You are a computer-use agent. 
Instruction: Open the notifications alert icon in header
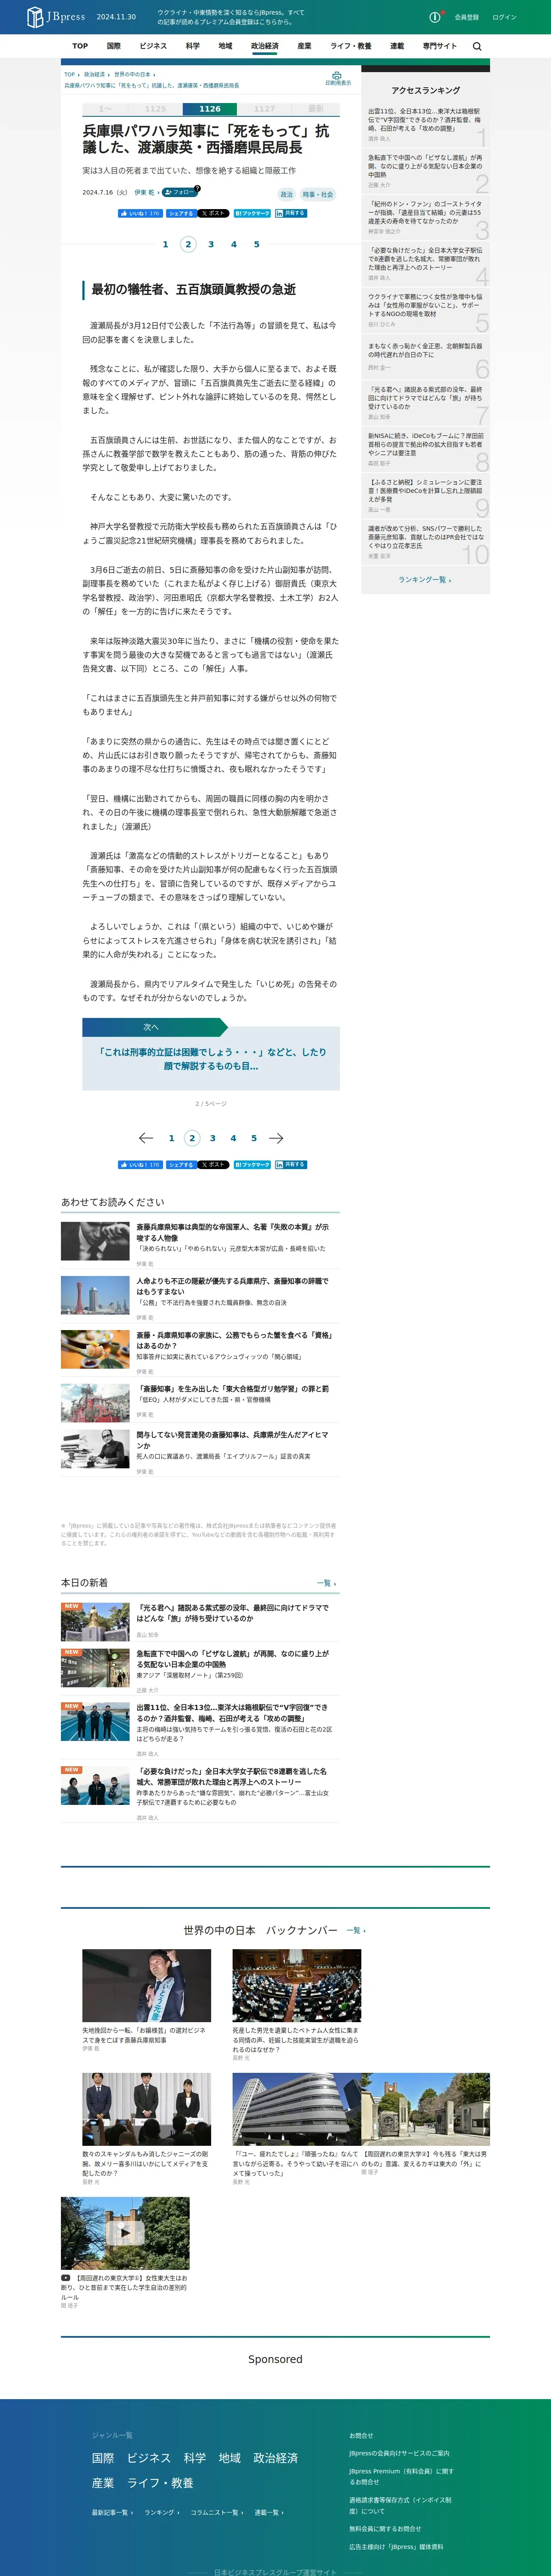point(435,17)
